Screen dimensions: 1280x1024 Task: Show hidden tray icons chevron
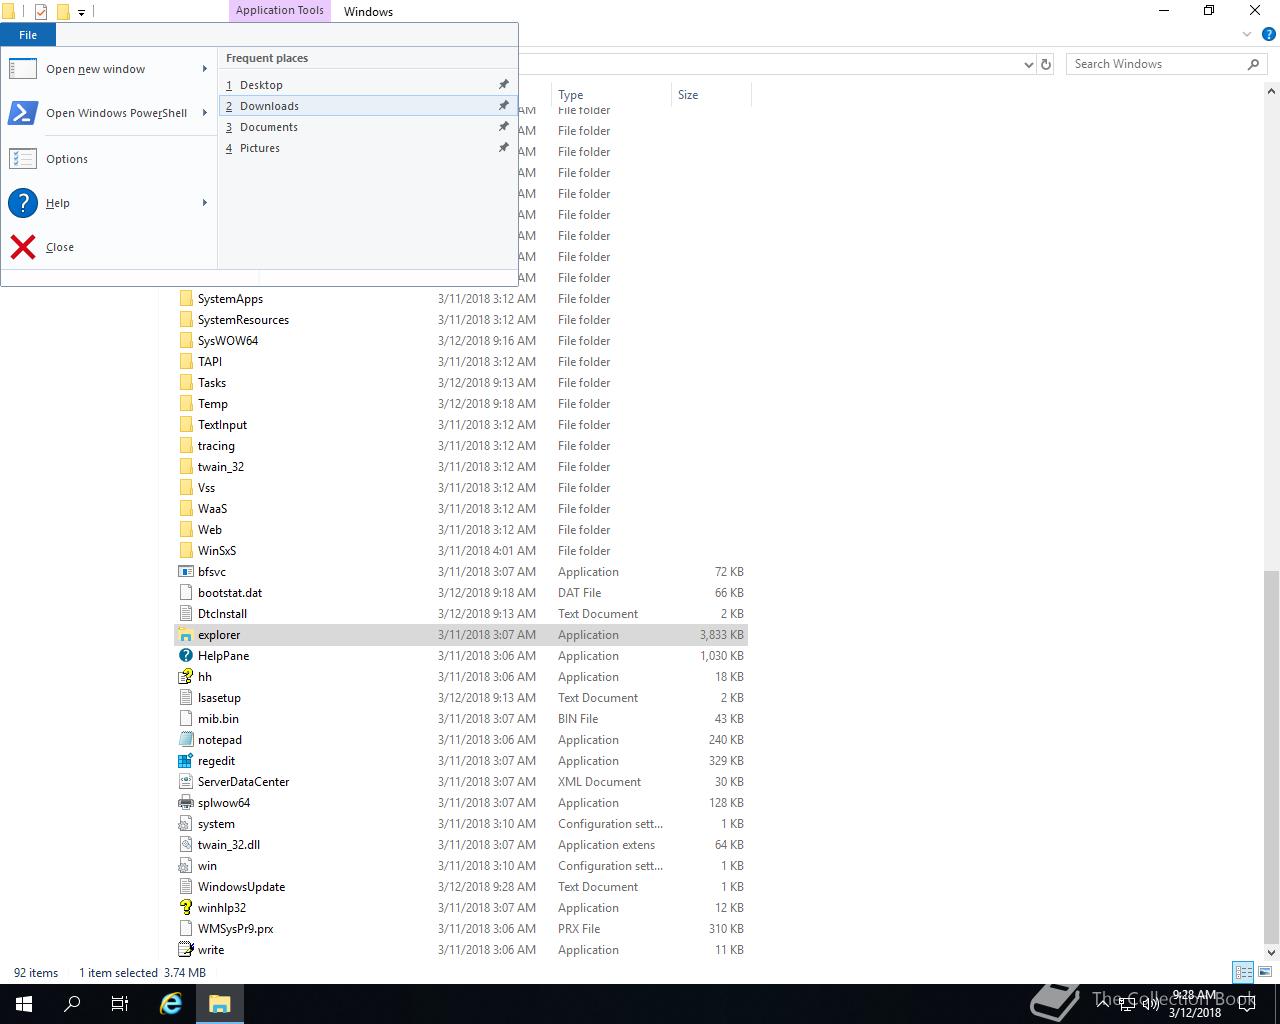pos(1103,1004)
